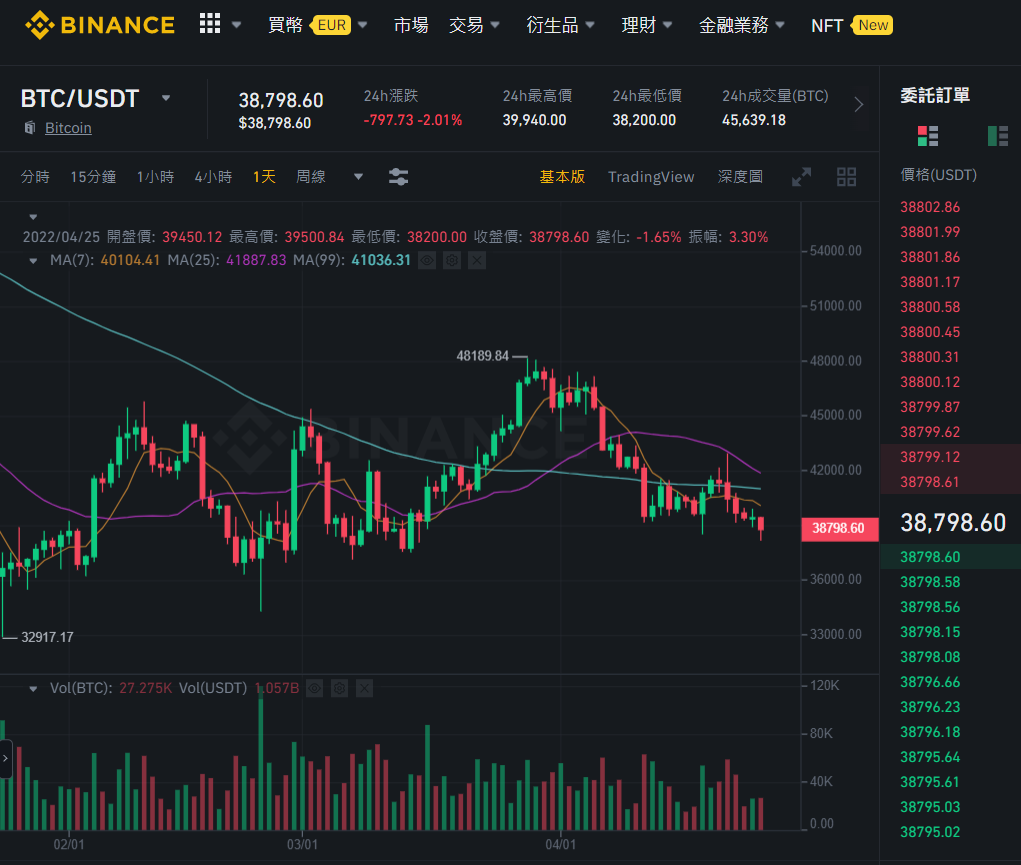Open the apps grid menu icon
Screen dimensions: 1021x865
tap(210, 24)
